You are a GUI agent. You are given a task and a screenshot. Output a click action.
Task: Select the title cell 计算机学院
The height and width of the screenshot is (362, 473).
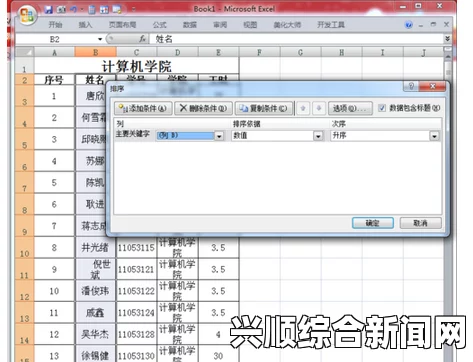[136, 66]
